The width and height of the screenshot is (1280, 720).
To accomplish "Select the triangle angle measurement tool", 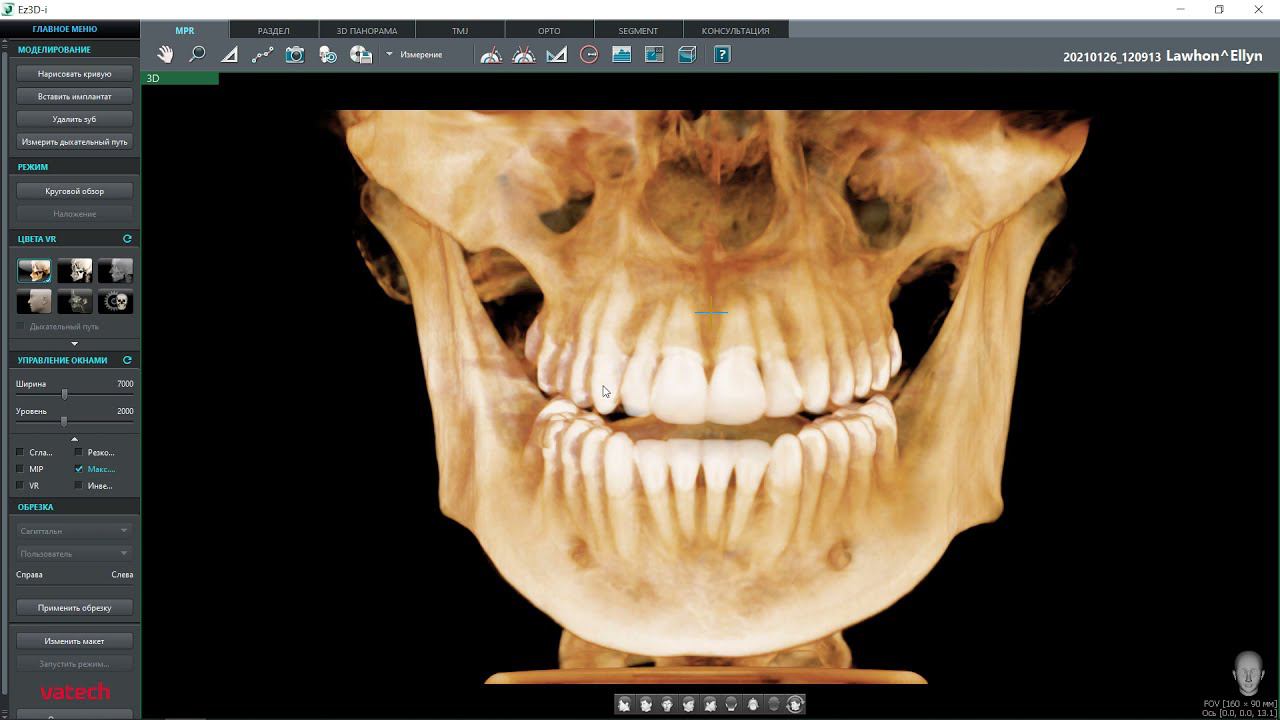I will point(229,55).
